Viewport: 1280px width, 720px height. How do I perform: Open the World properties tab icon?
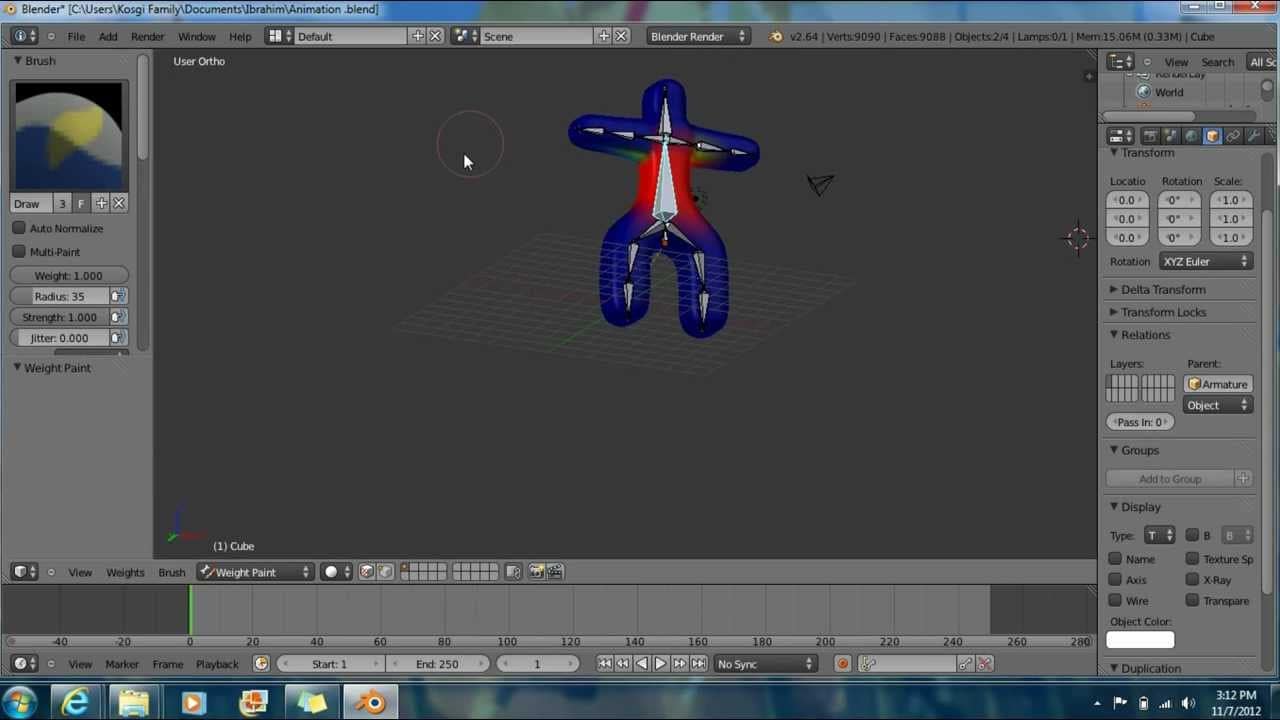point(1191,136)
